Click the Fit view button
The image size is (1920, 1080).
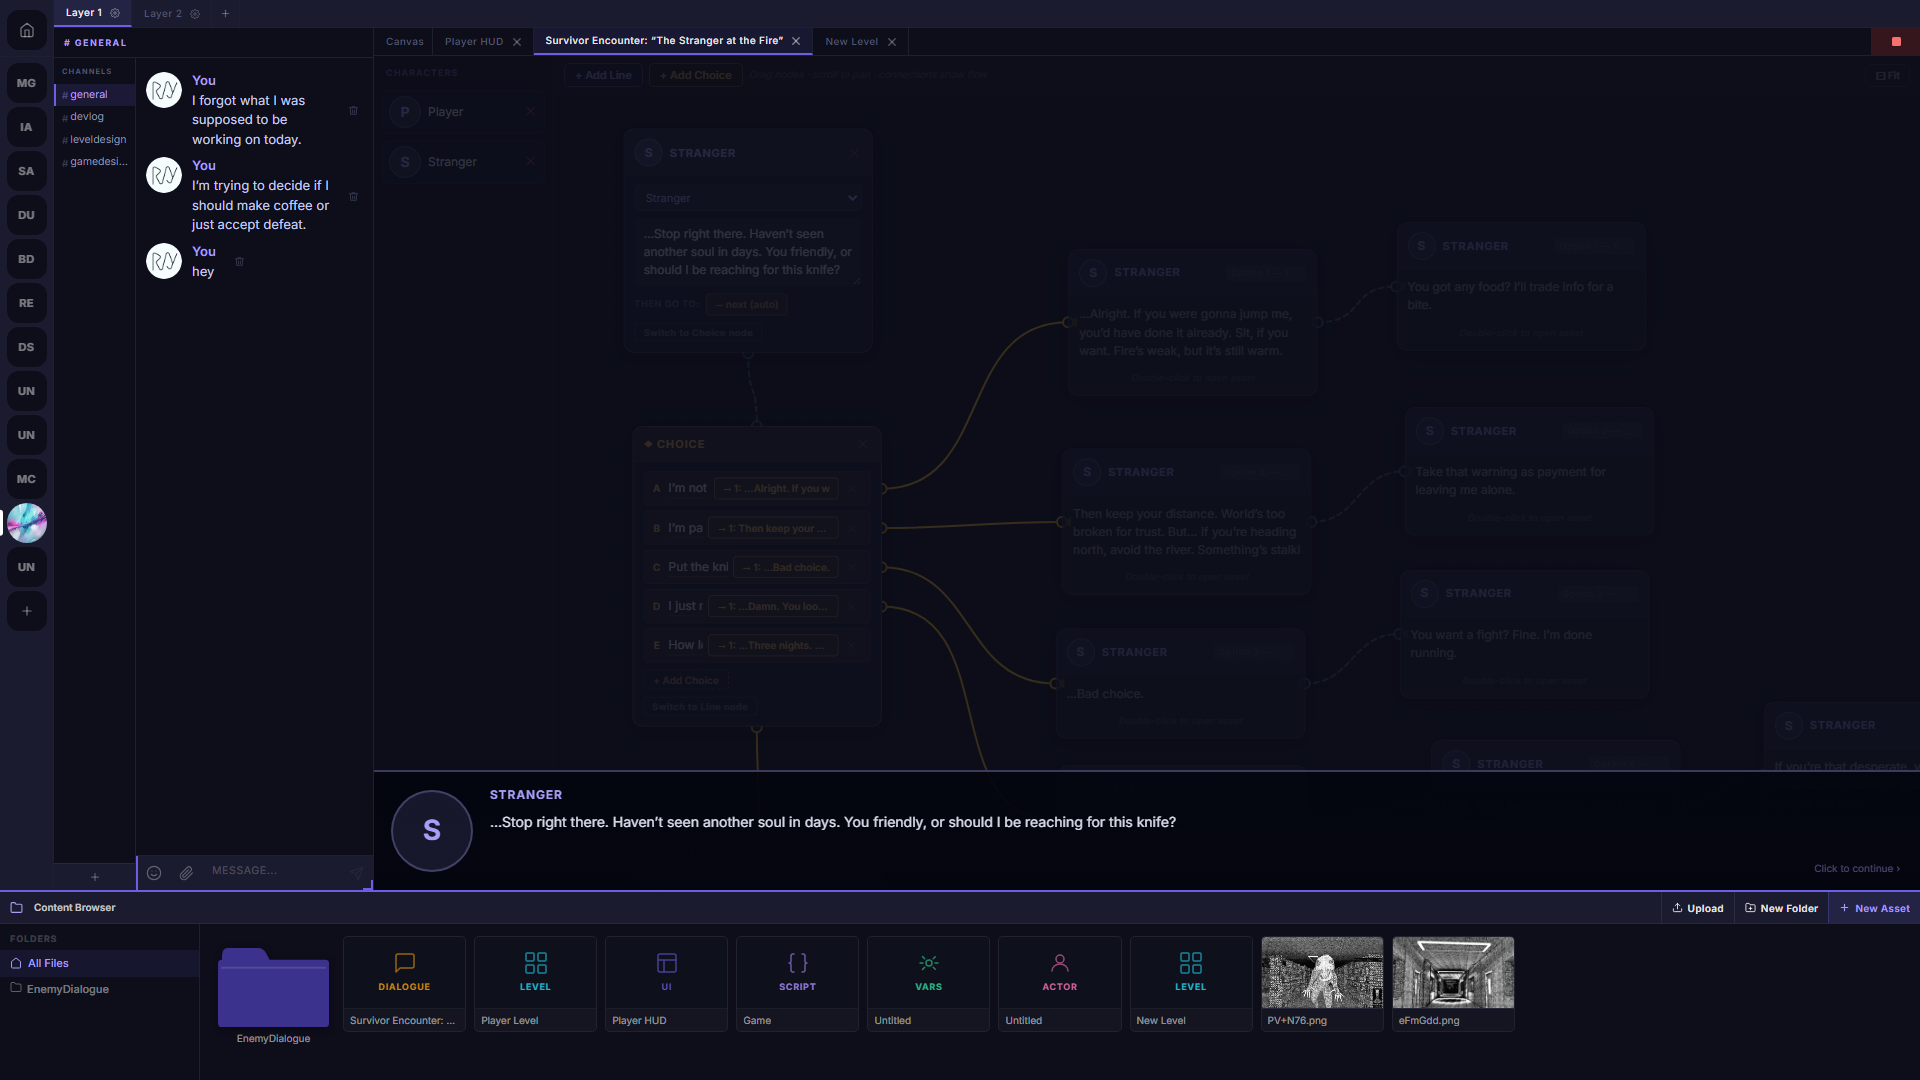1888,76
